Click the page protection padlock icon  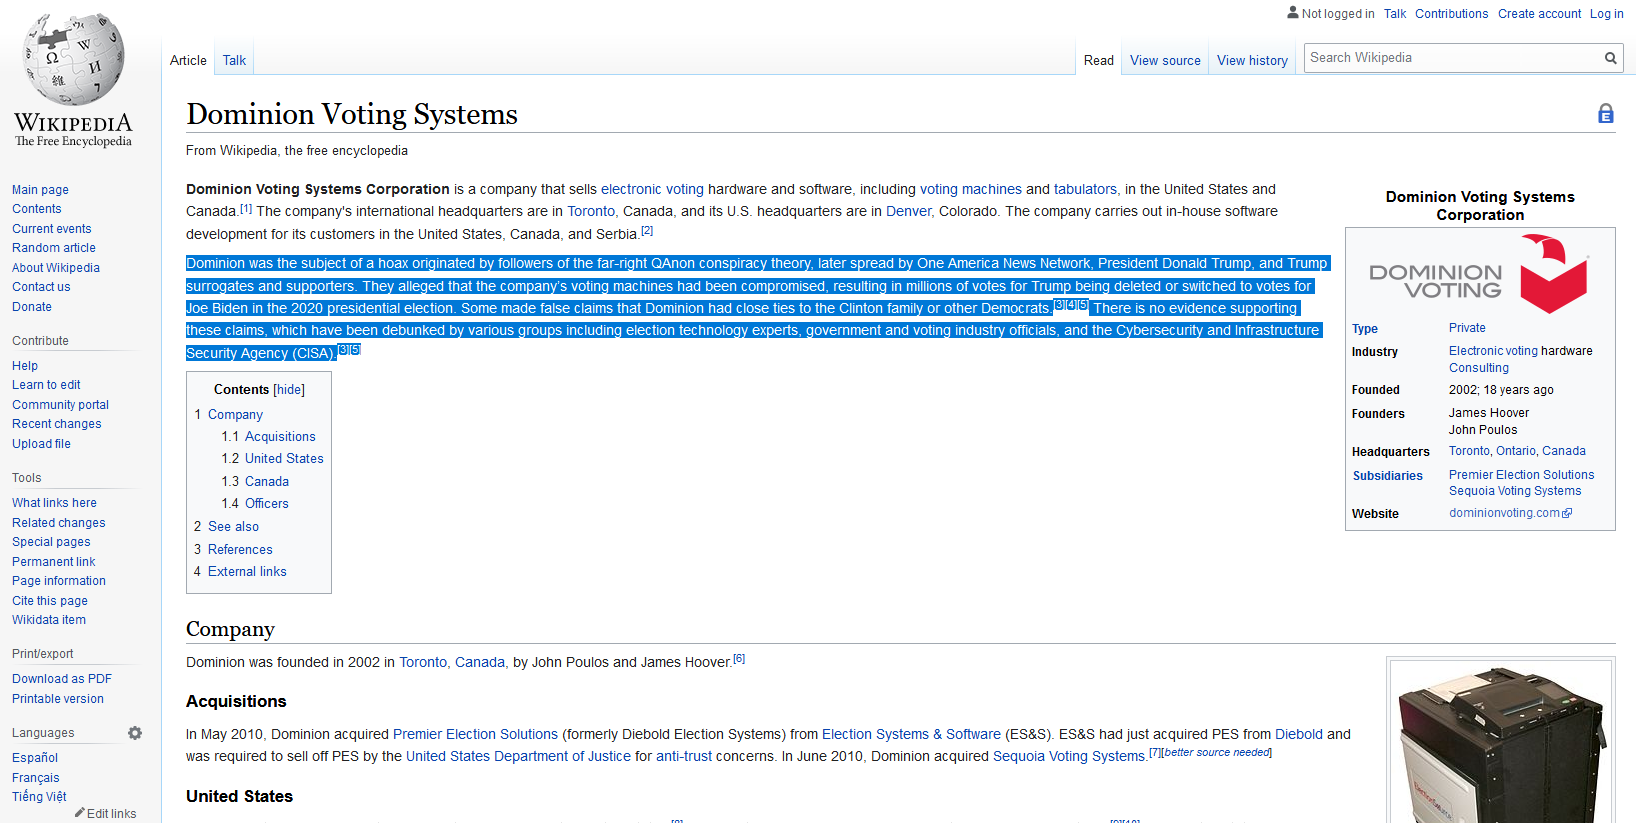click(x=1605, y=114)
